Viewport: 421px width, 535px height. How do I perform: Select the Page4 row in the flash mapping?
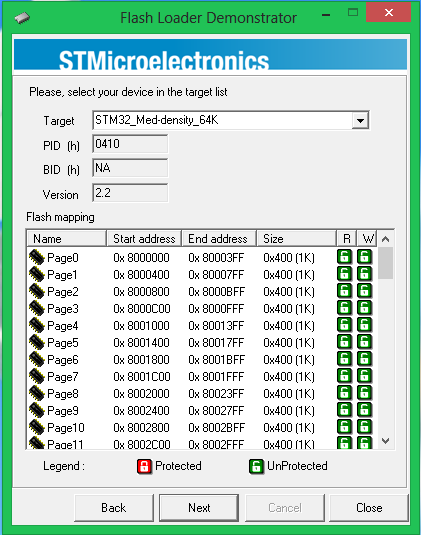click(x=202, y=325)
